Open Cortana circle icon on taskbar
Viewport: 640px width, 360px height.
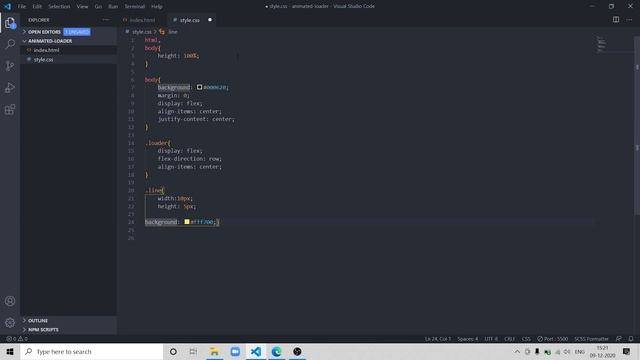coord(173,351)
